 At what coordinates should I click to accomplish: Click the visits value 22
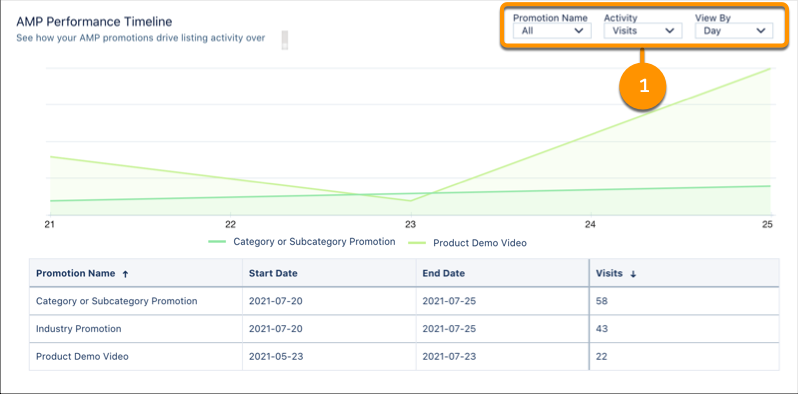point(602,356)
